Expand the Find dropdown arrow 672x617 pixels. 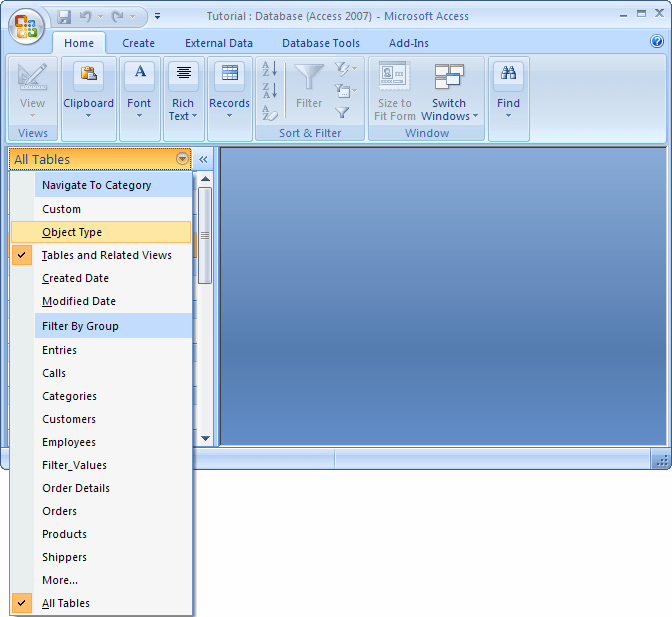coord(508,116)
